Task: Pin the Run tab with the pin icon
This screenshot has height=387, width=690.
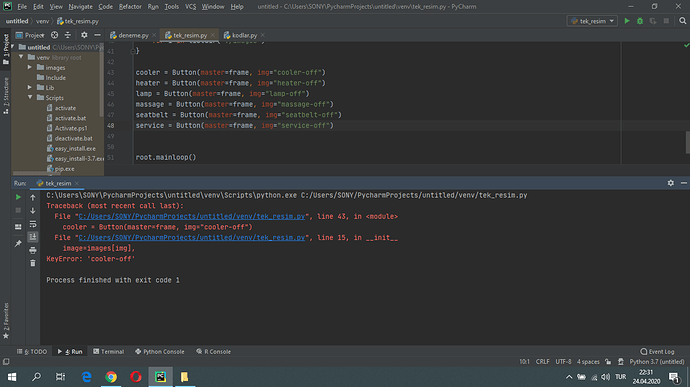Action: 18,243
